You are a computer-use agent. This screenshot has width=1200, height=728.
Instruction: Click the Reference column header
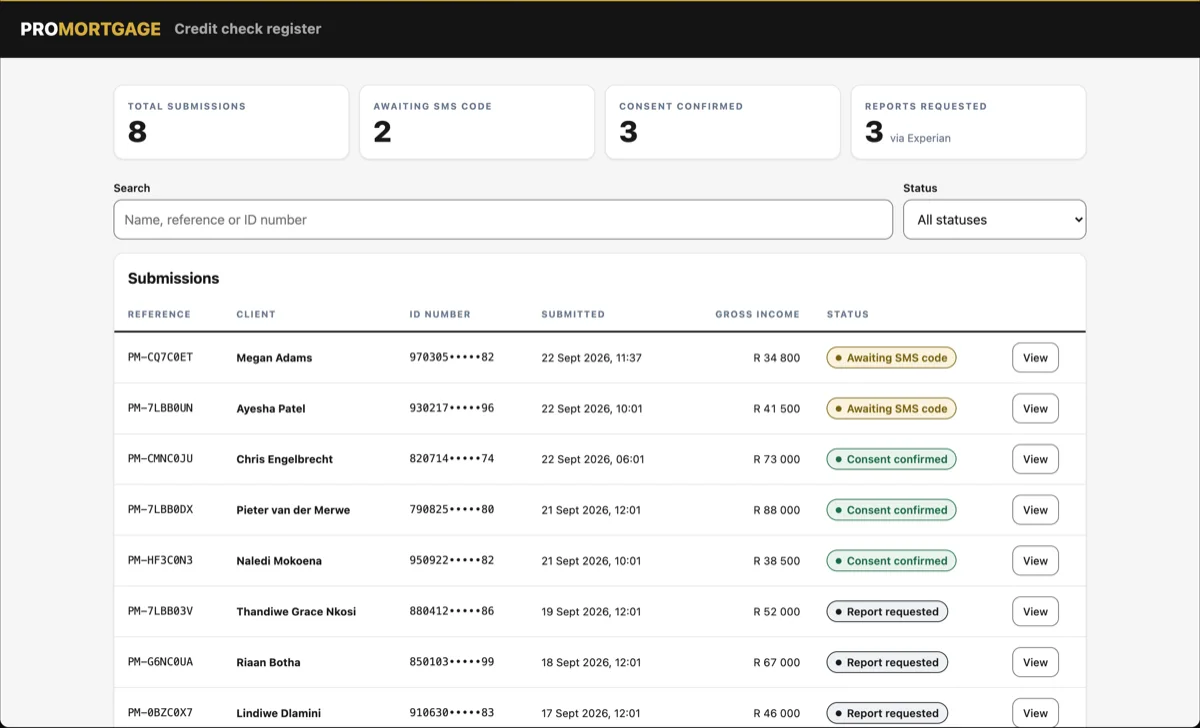[x=159, y=314]
